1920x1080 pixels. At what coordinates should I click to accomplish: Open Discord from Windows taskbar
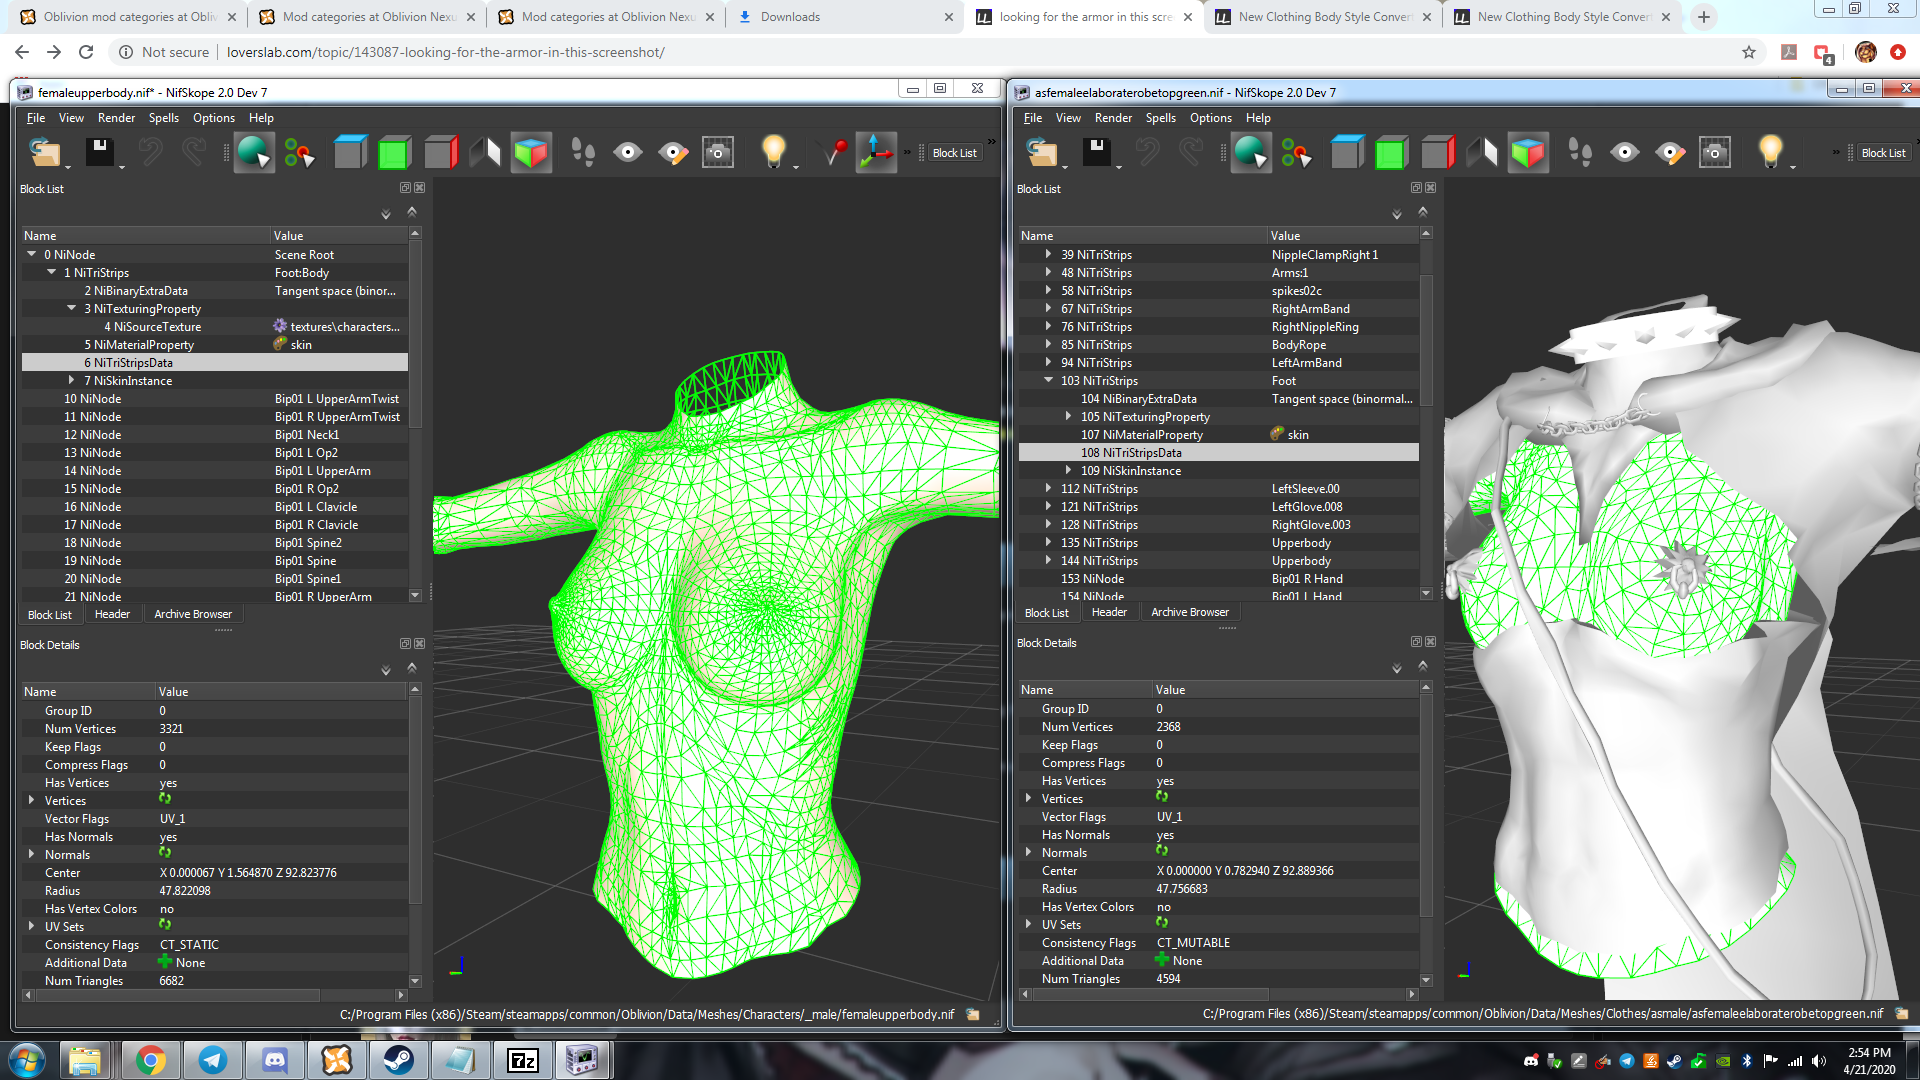[x=275, y=1060]
